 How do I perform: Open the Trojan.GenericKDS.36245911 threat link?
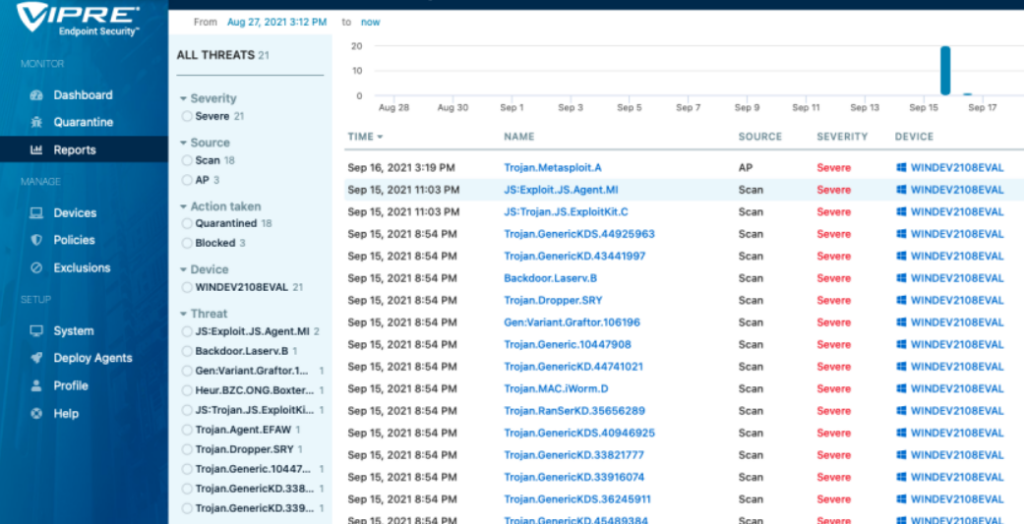(x=577, y=499)
